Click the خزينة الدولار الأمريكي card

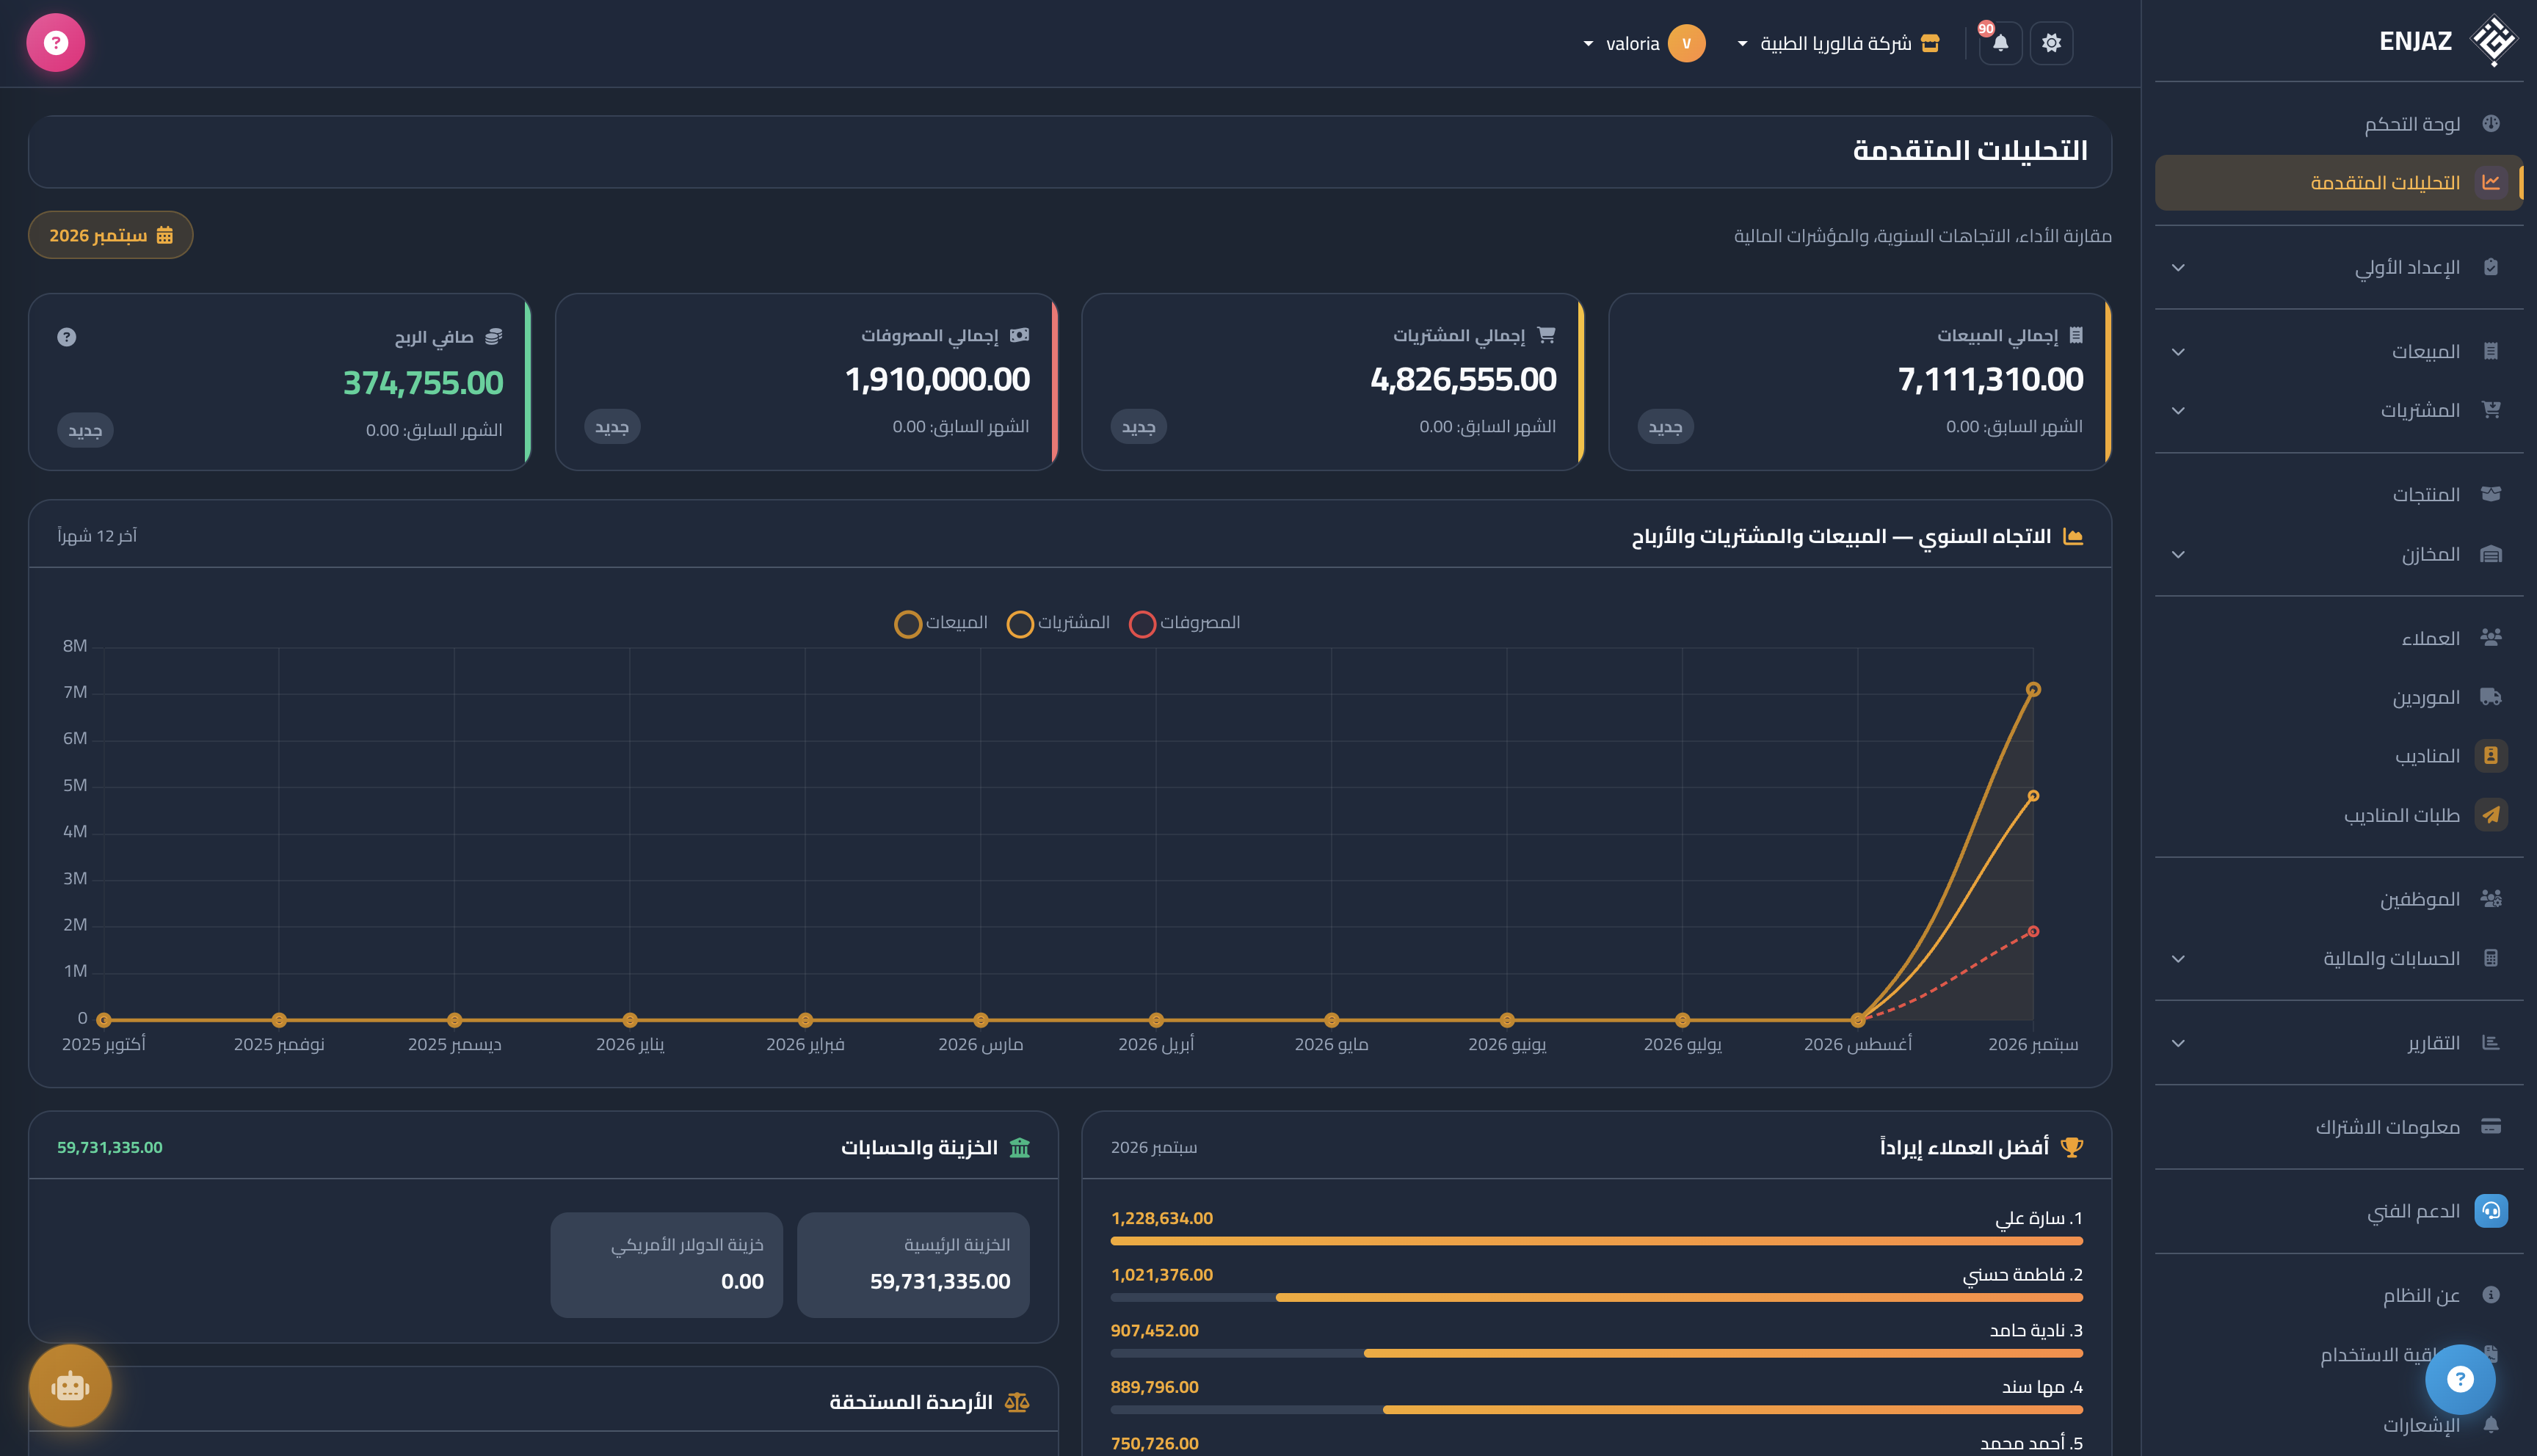coord(666,1265)
